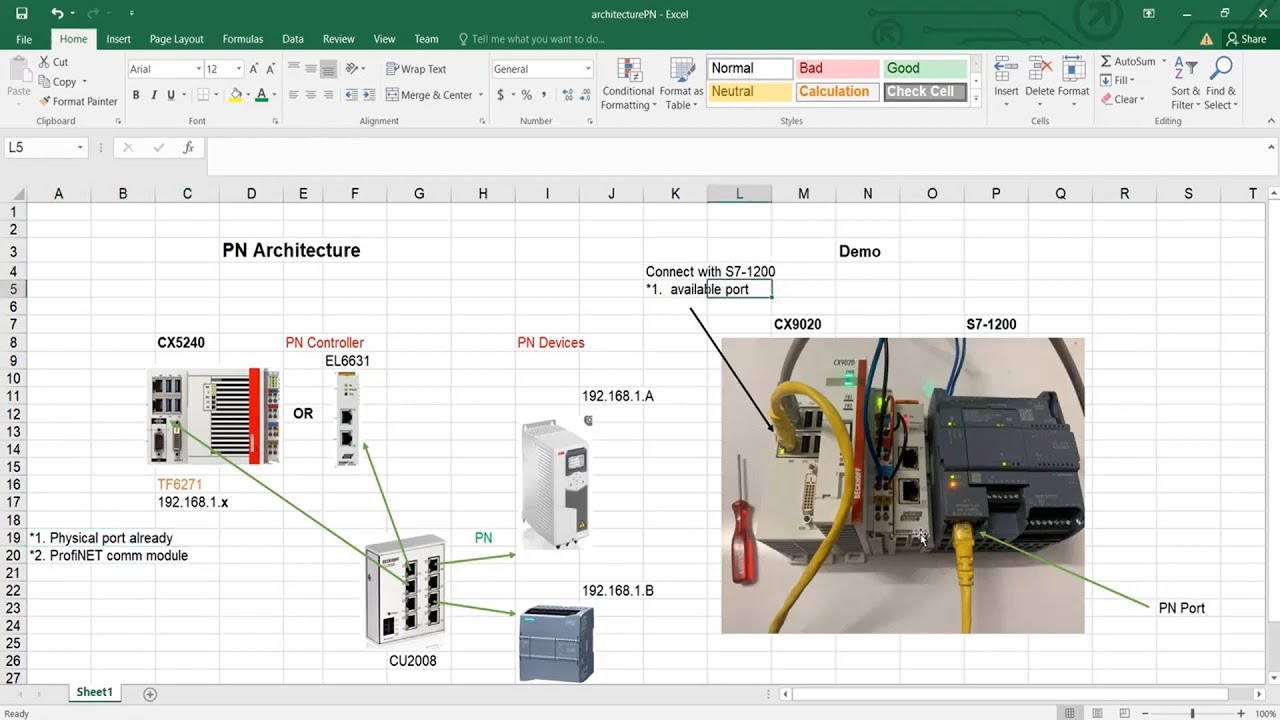Decrease font size with smaller A

point(271,69)
